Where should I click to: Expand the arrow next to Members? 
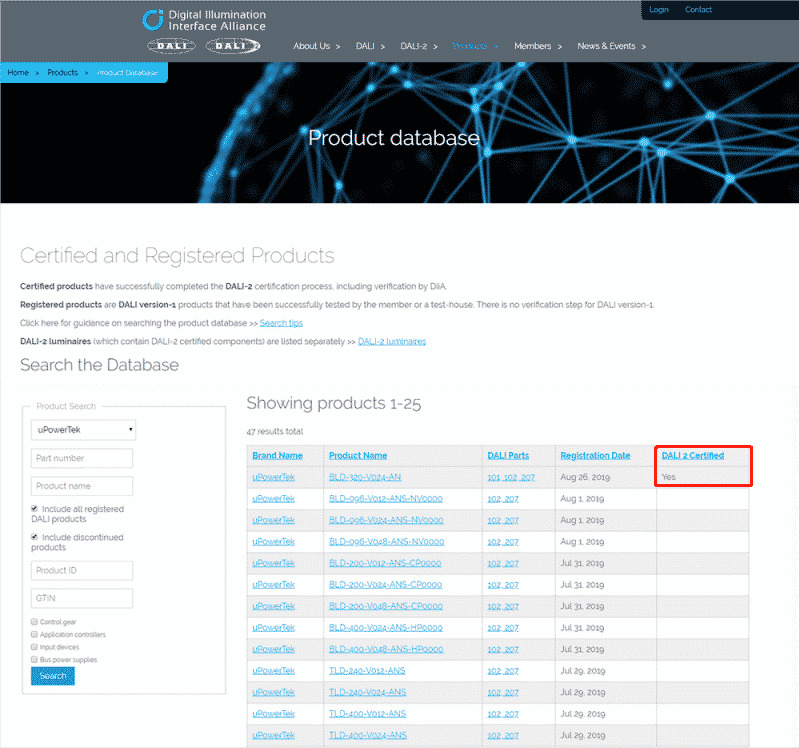click(x=560, y=46)
